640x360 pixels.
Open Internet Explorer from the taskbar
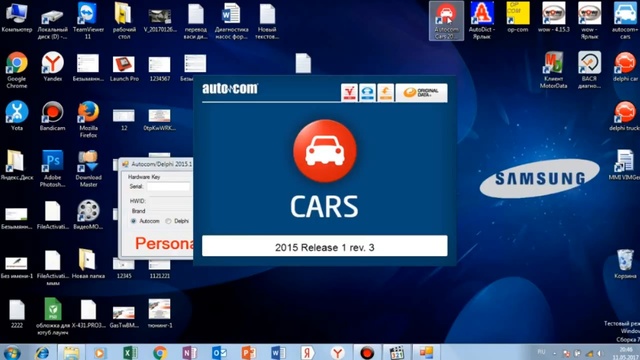[x=42, y=352]
